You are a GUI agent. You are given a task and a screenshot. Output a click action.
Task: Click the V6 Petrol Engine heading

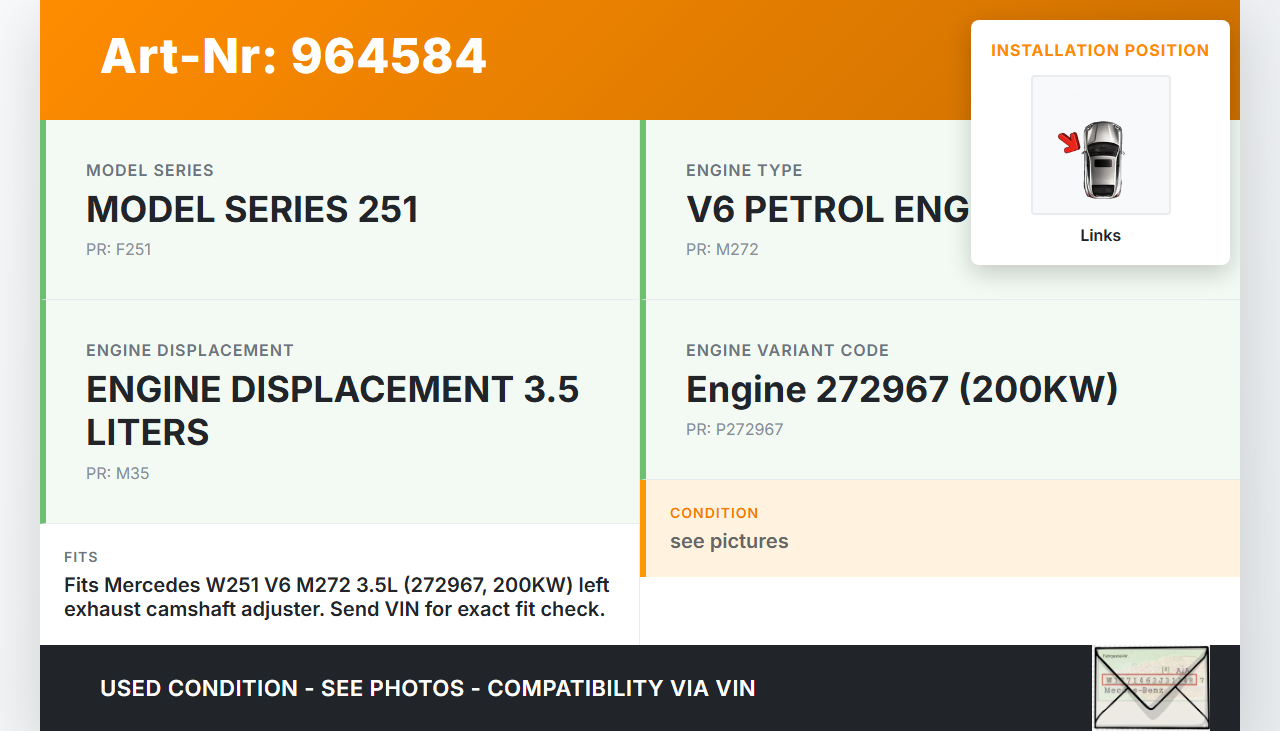tap(827, 210)
